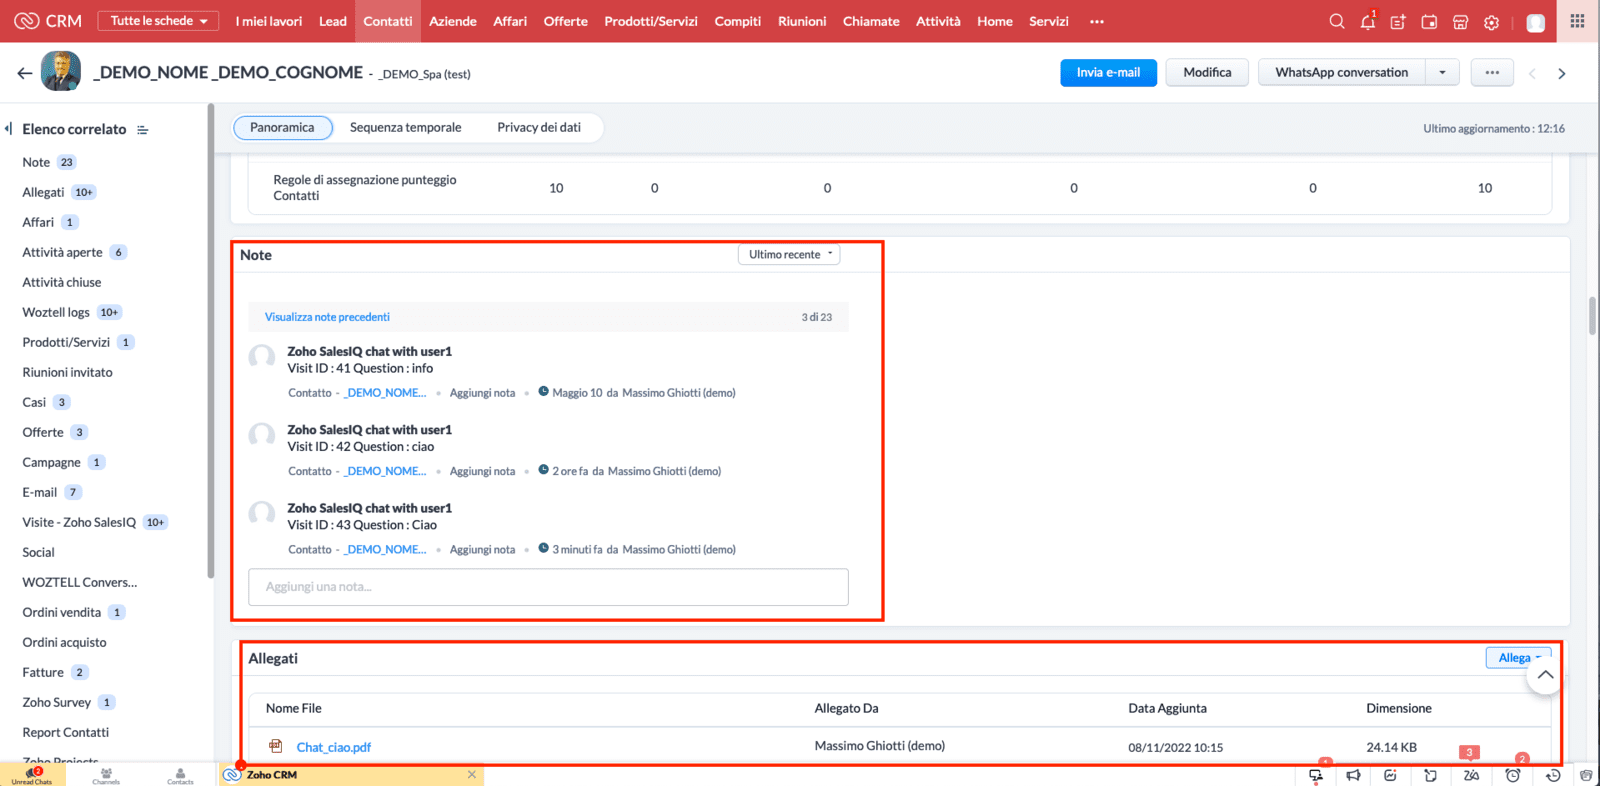
Task: Open the recent items history icon
Action: tap(1553, 775)
